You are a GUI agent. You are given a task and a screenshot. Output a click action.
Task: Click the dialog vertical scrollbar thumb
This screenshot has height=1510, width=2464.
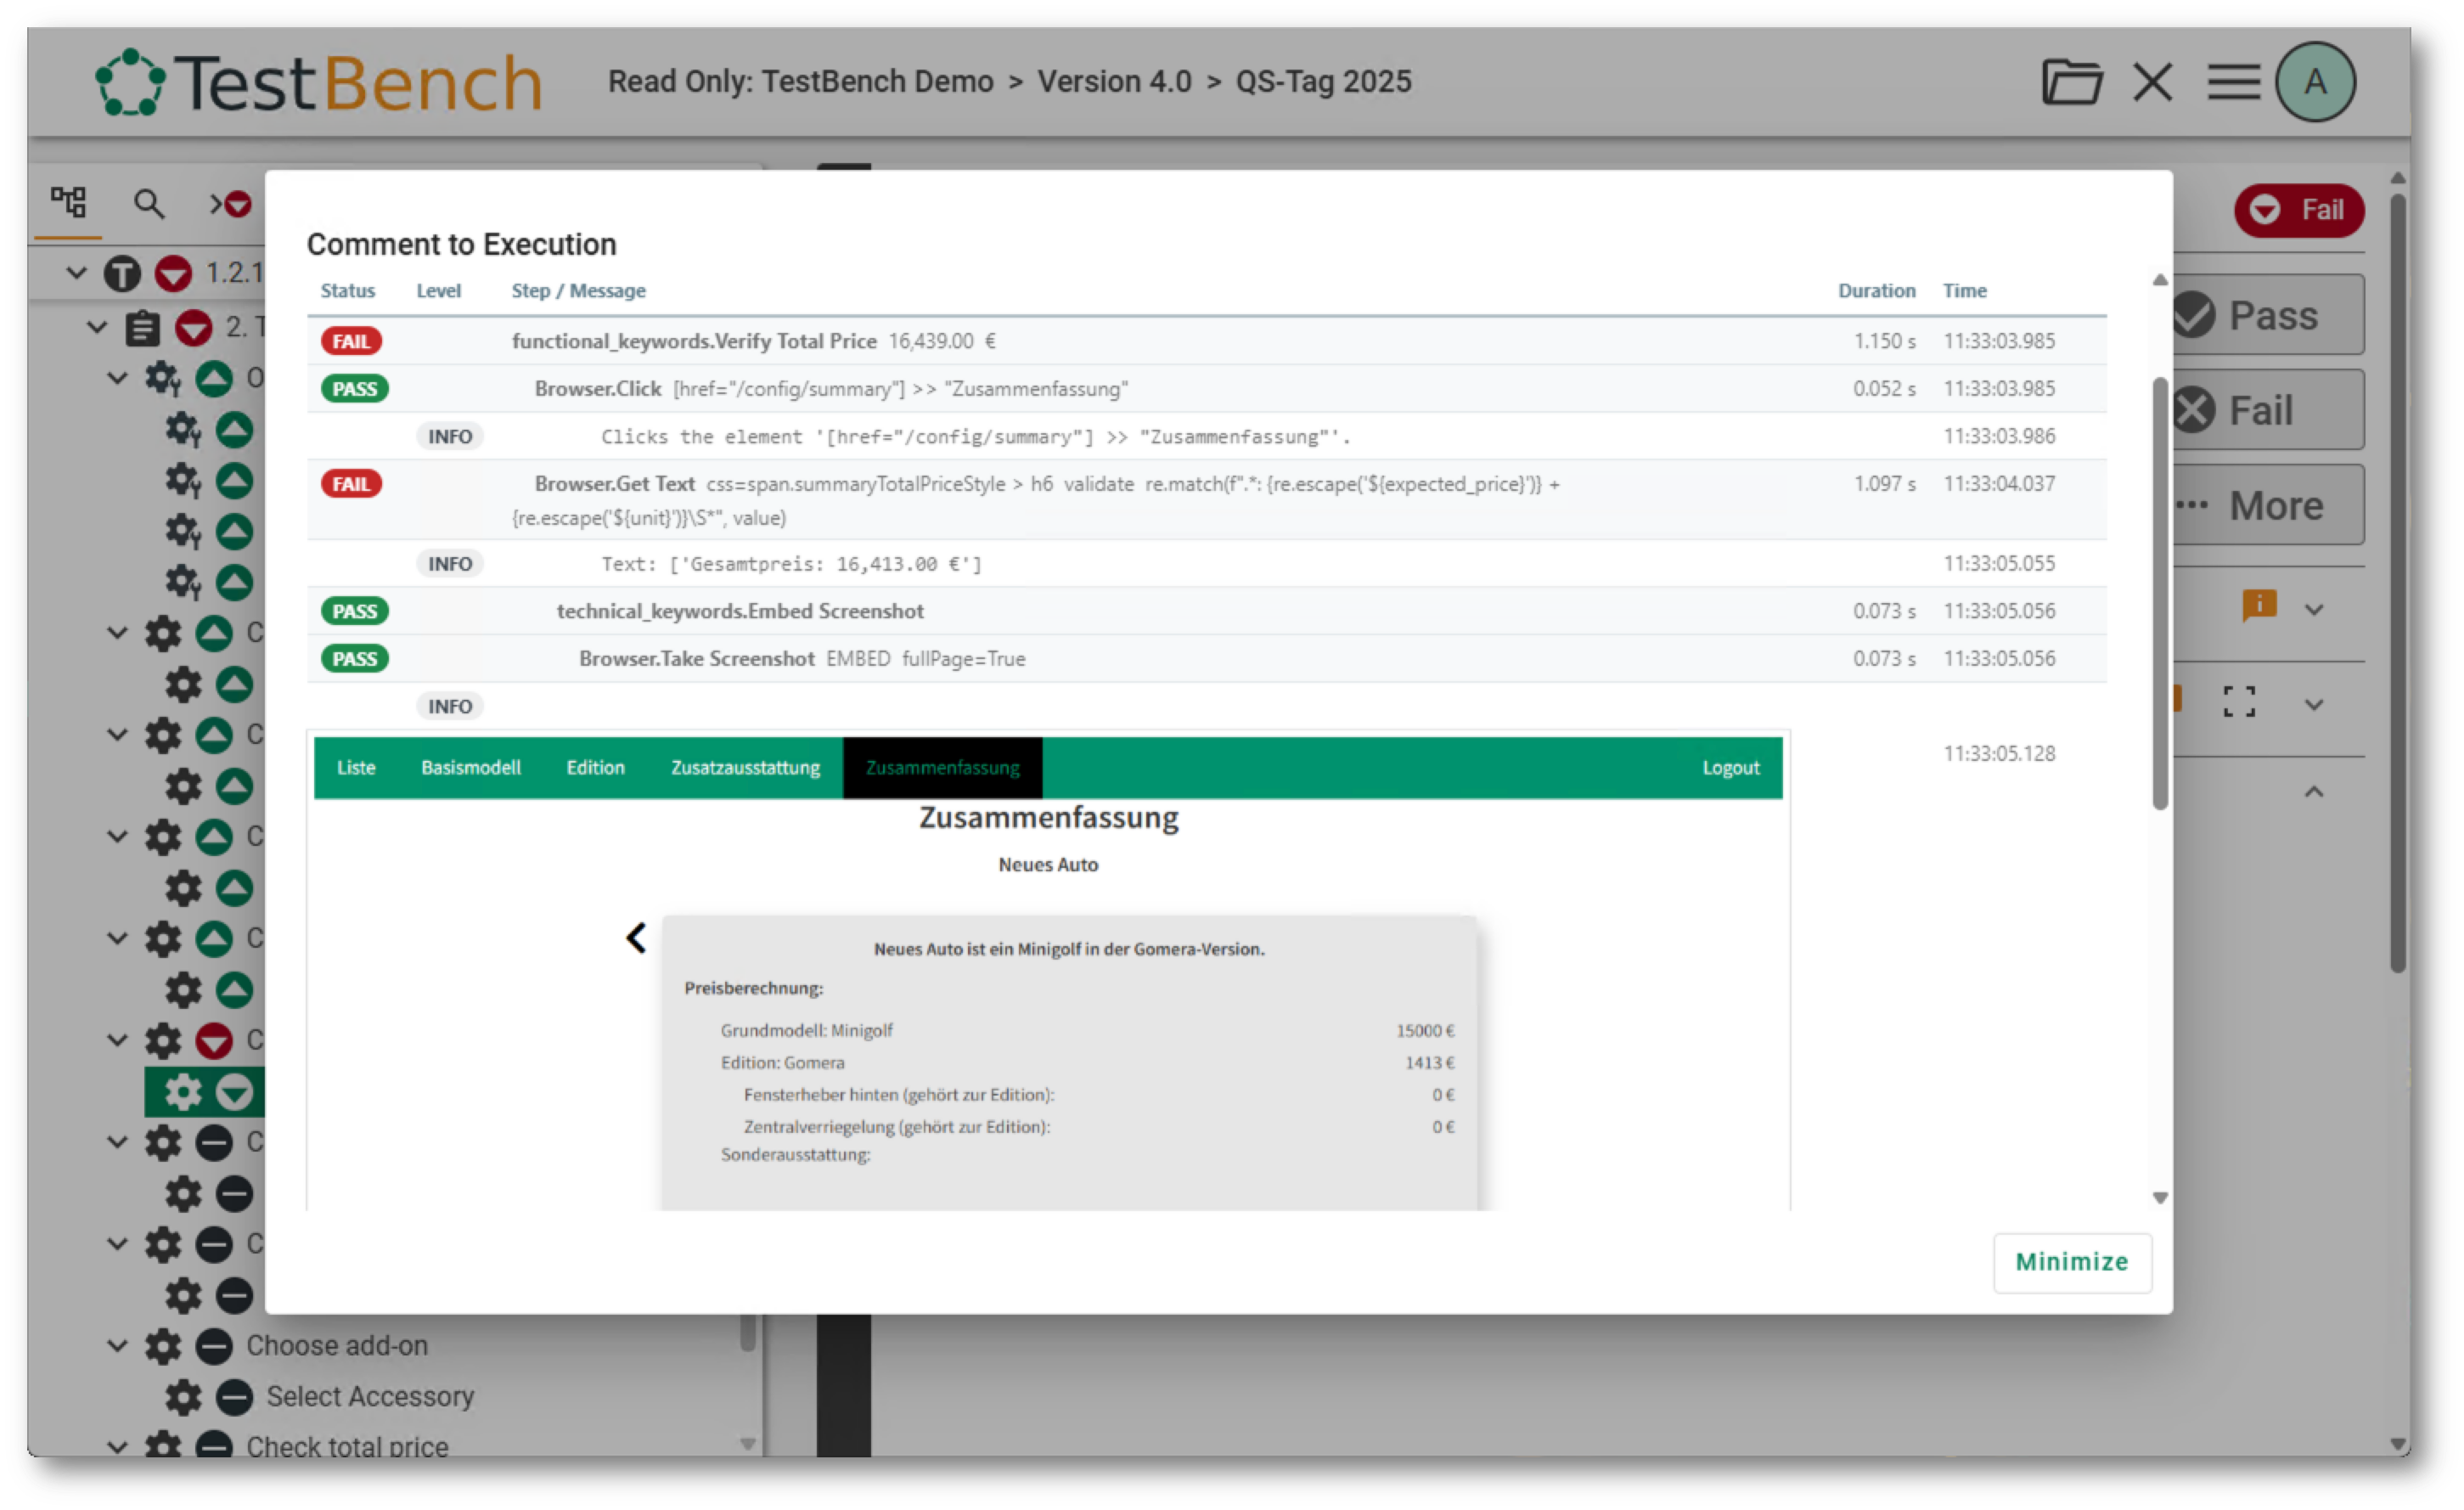pos(2159,593)
